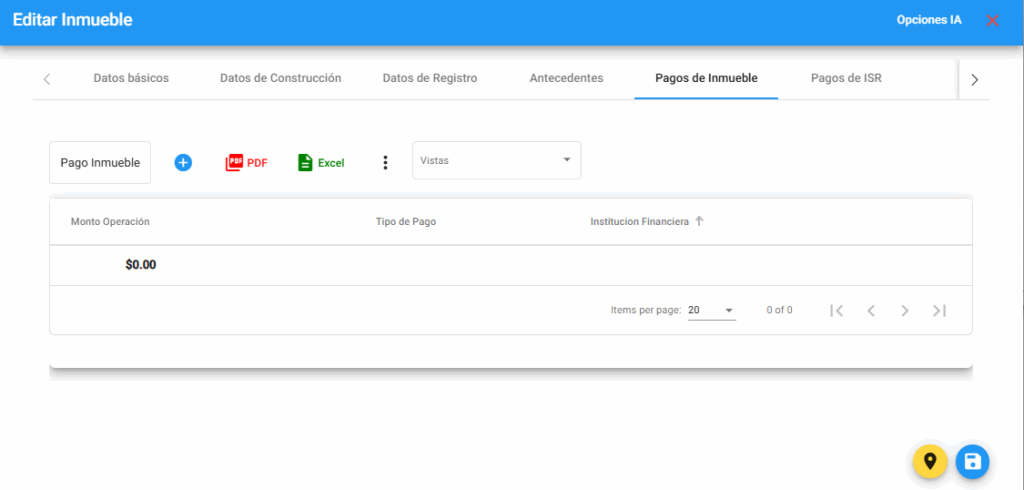
Task: Go to the next page of results
Action: click(904, 310)
